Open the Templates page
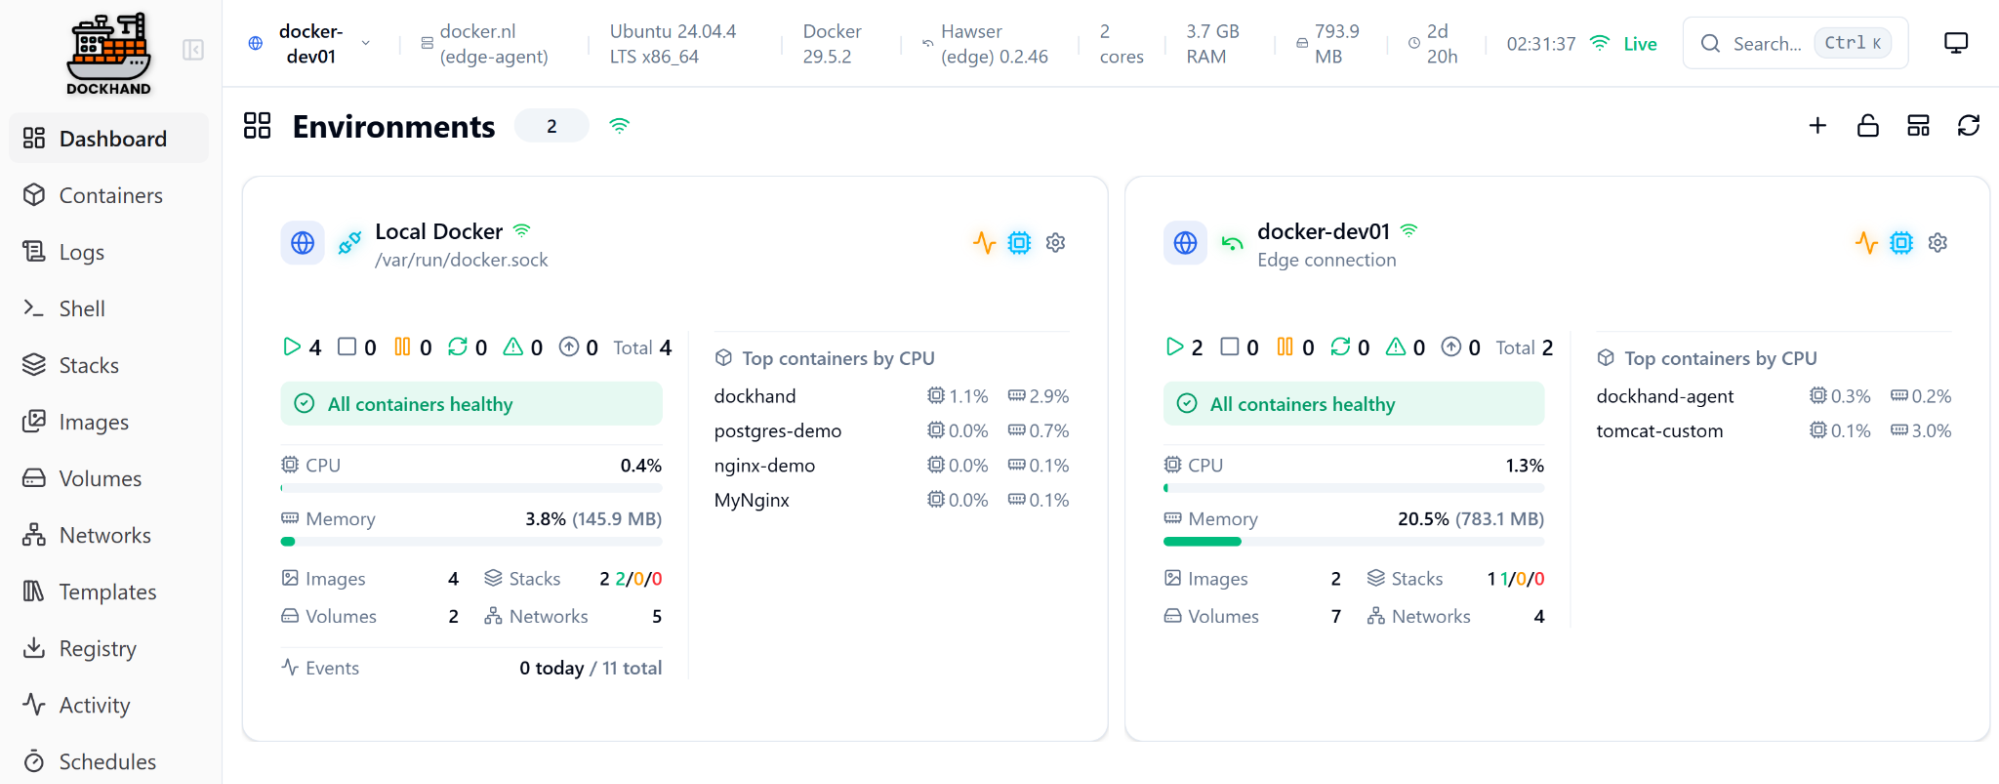The width and height of the screenshot is (1999, 784). [x=109, y=592]
